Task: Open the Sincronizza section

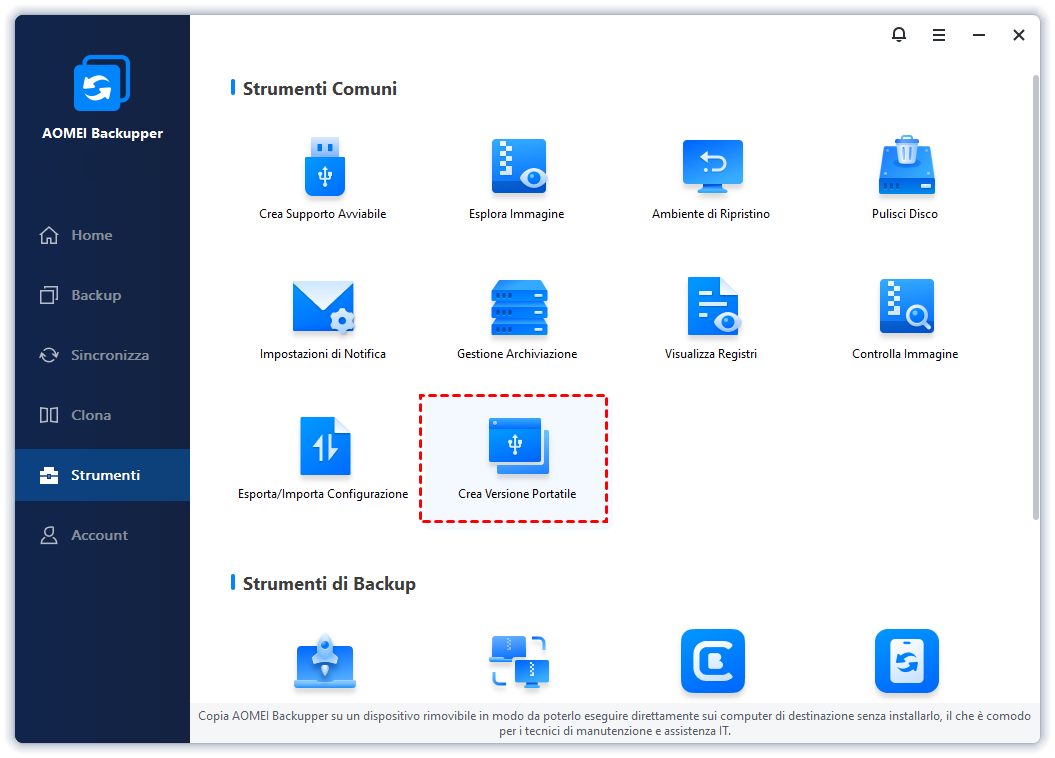Action: point(102,355)
